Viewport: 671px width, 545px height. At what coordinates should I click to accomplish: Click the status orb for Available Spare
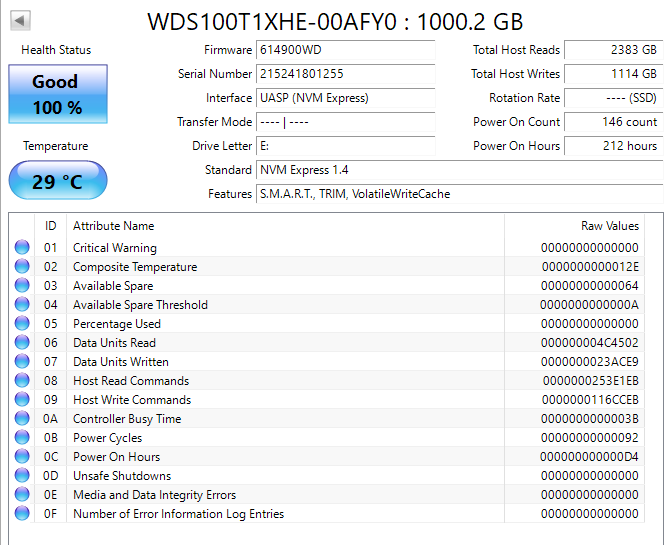tap(22, 286)
